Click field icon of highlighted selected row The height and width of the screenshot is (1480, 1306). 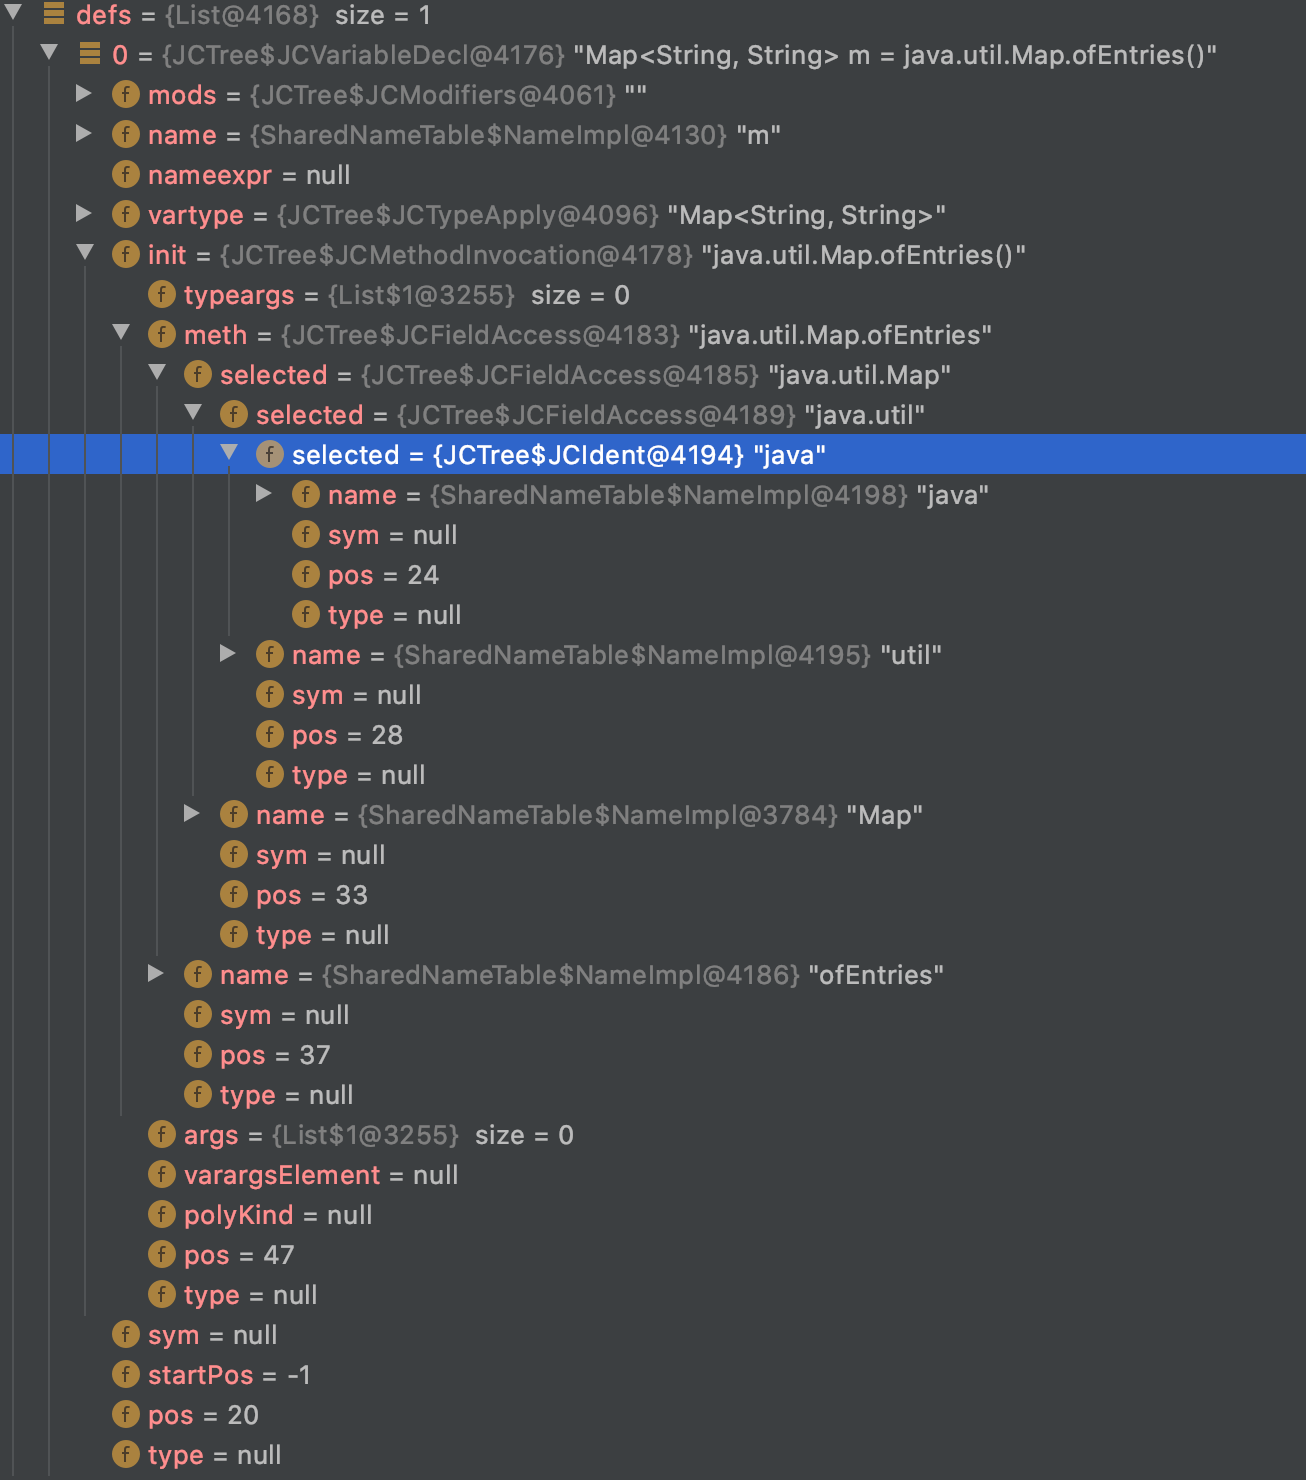pos(270,454)
